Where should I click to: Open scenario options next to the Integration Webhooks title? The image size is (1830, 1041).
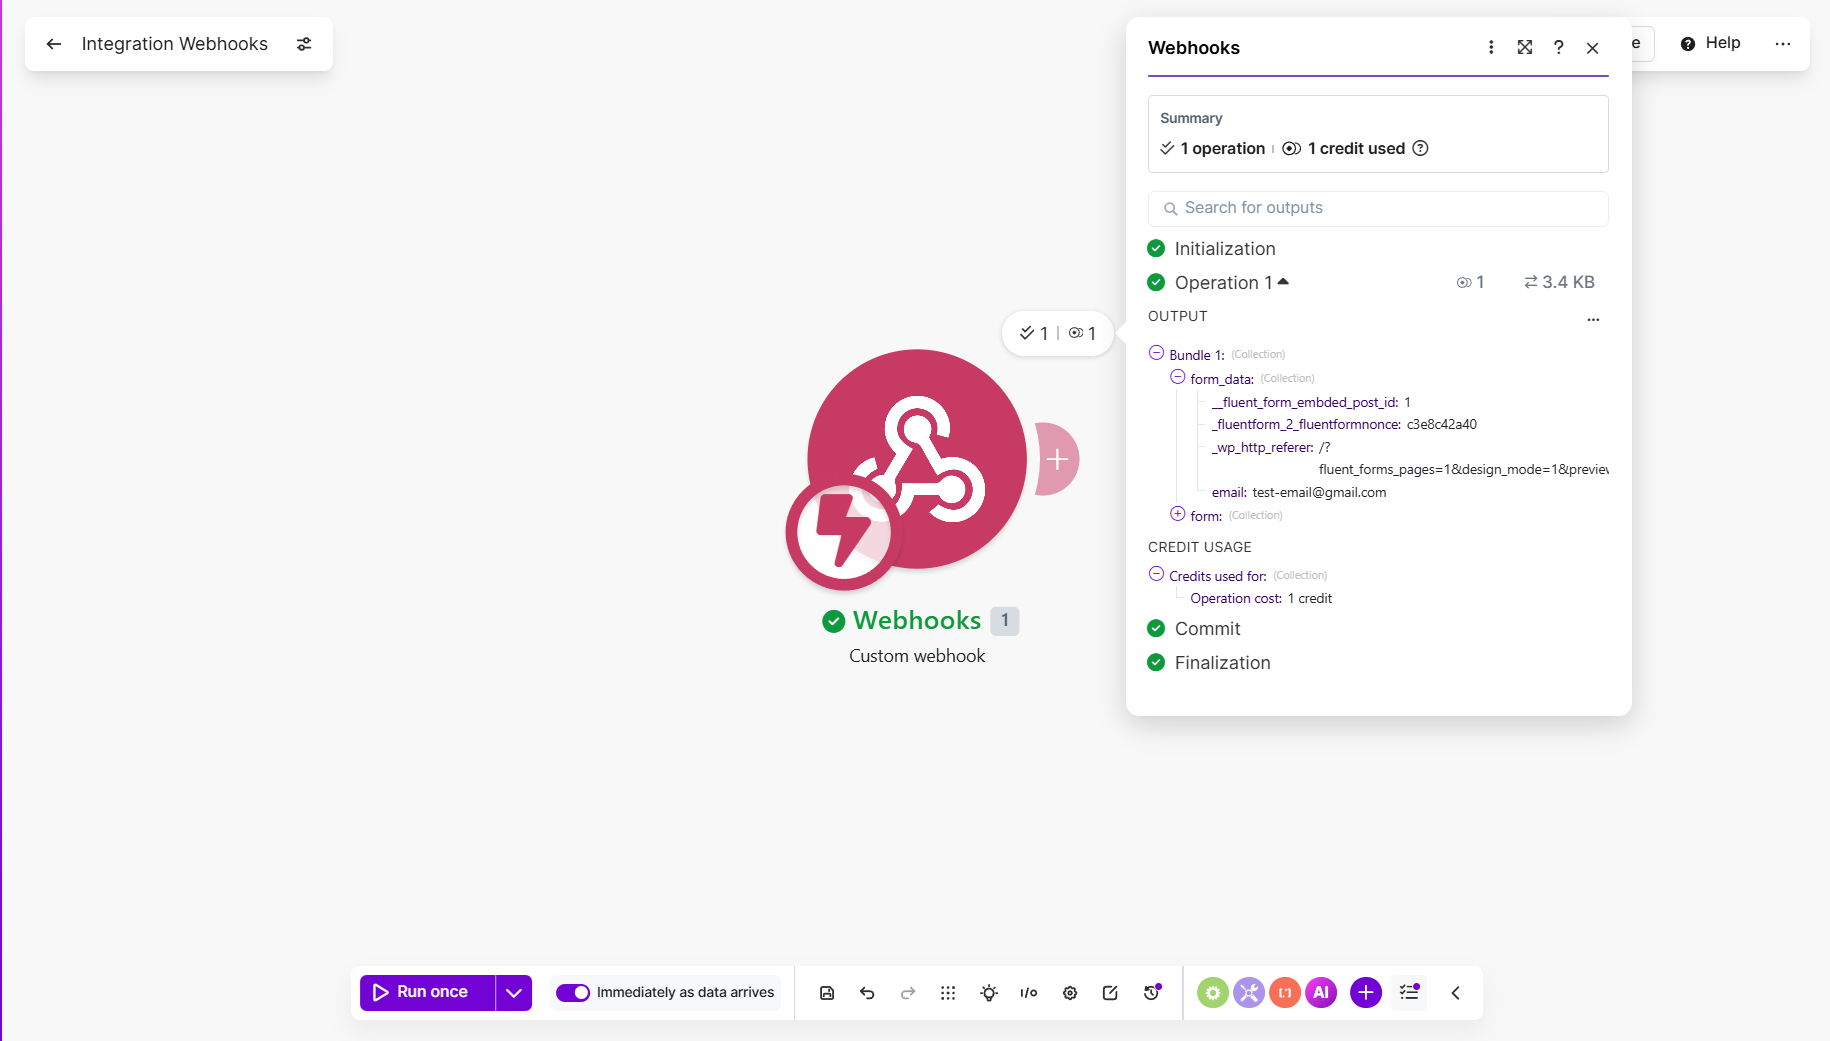[x=304, y=44]
